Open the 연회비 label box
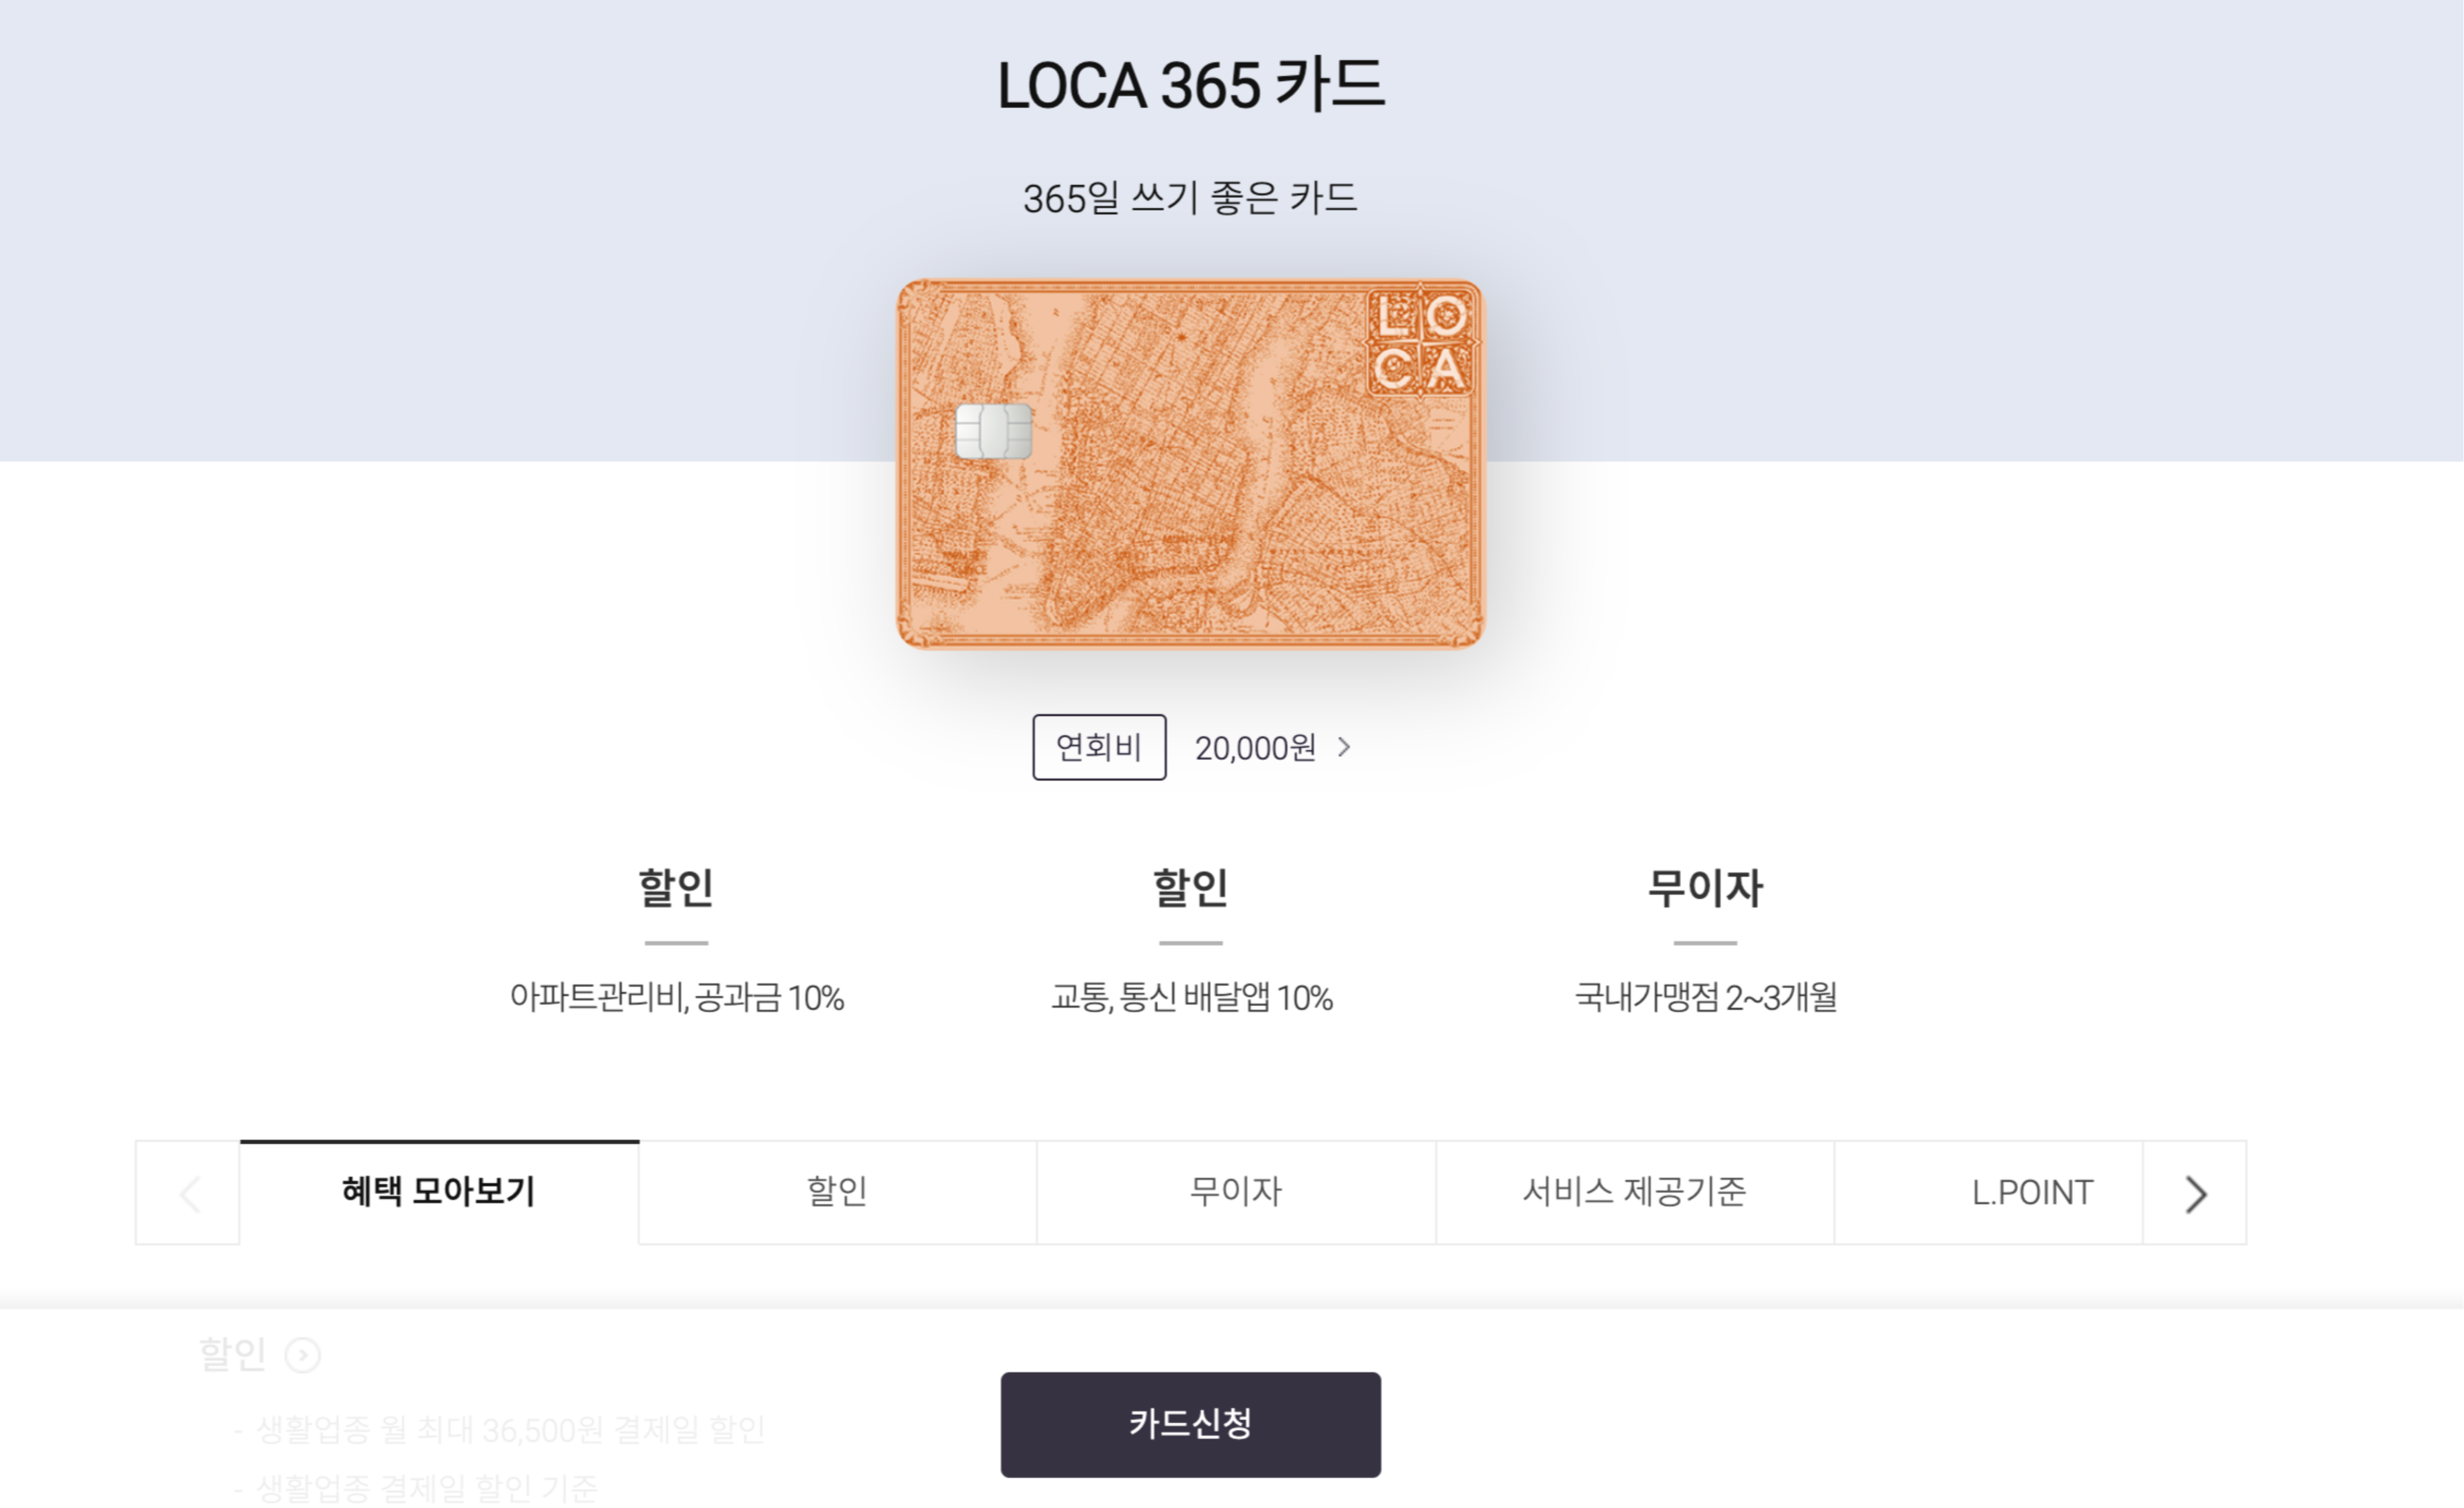Image resolution: width=2464 pixels, height=1508 pixels. coord(1098,746)
